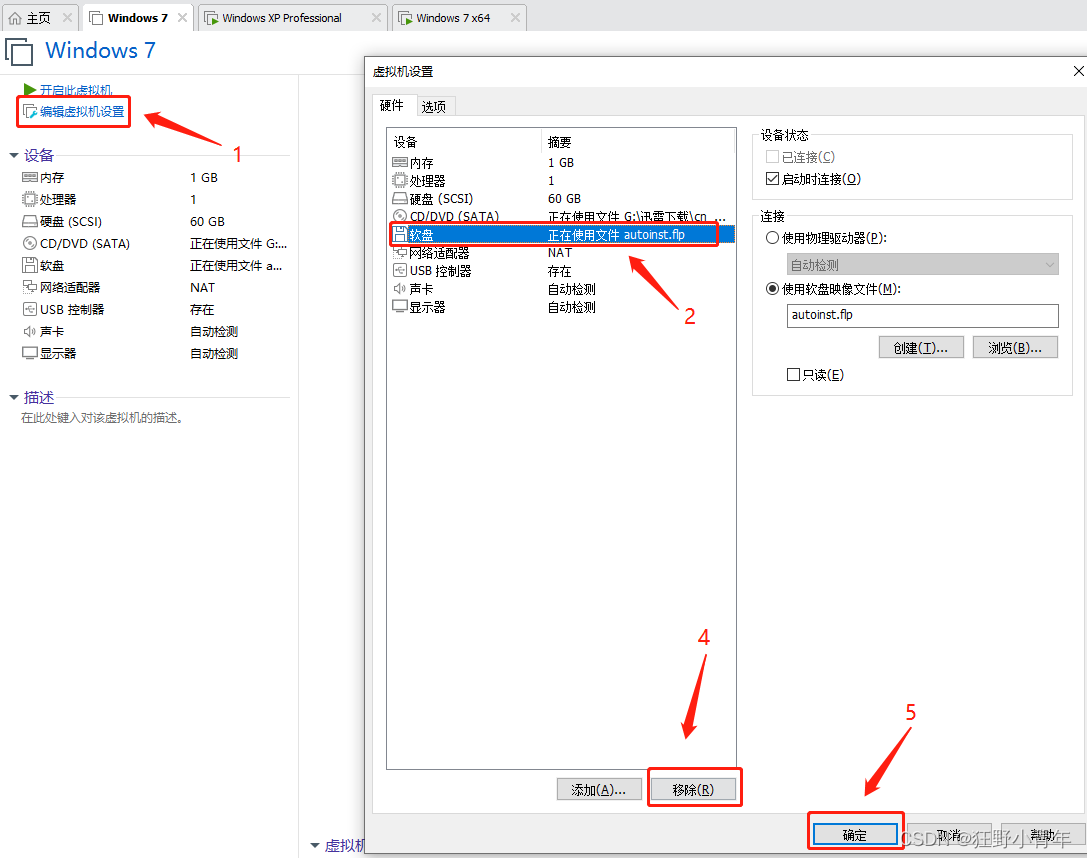The width and height of the screenshot is (1087, 858).
Task: Click the description text field placeholder
Action: (102, 418)
